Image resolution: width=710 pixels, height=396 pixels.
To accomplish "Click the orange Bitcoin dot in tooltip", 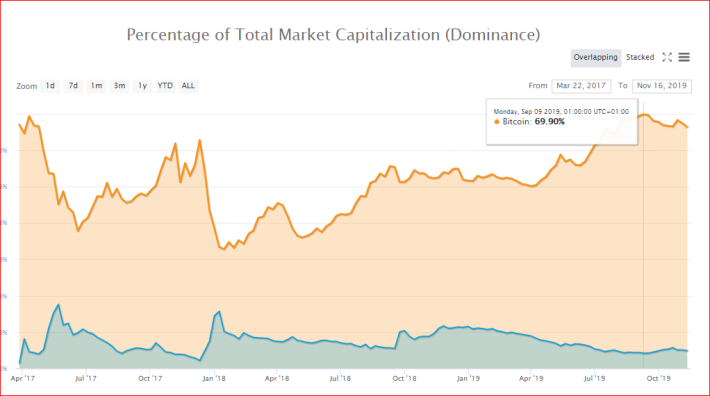I will [x=497, y=122].
